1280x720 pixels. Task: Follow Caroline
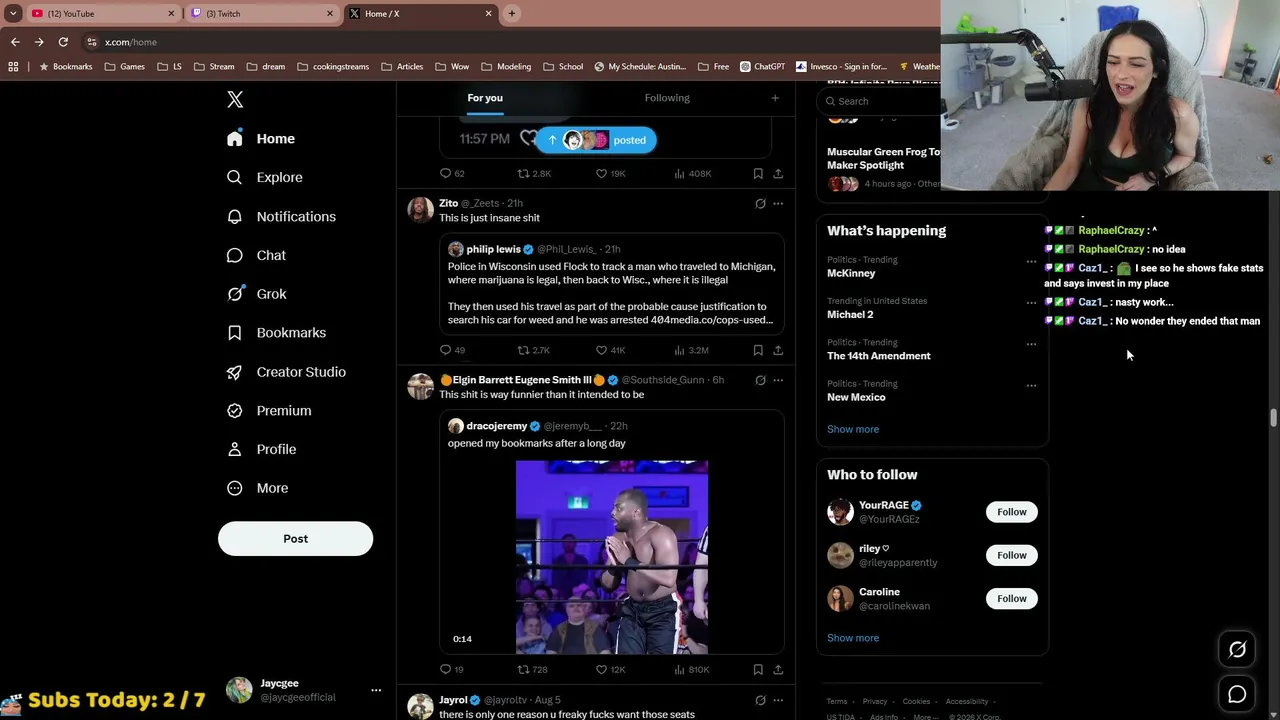(x=1011, y=598)
